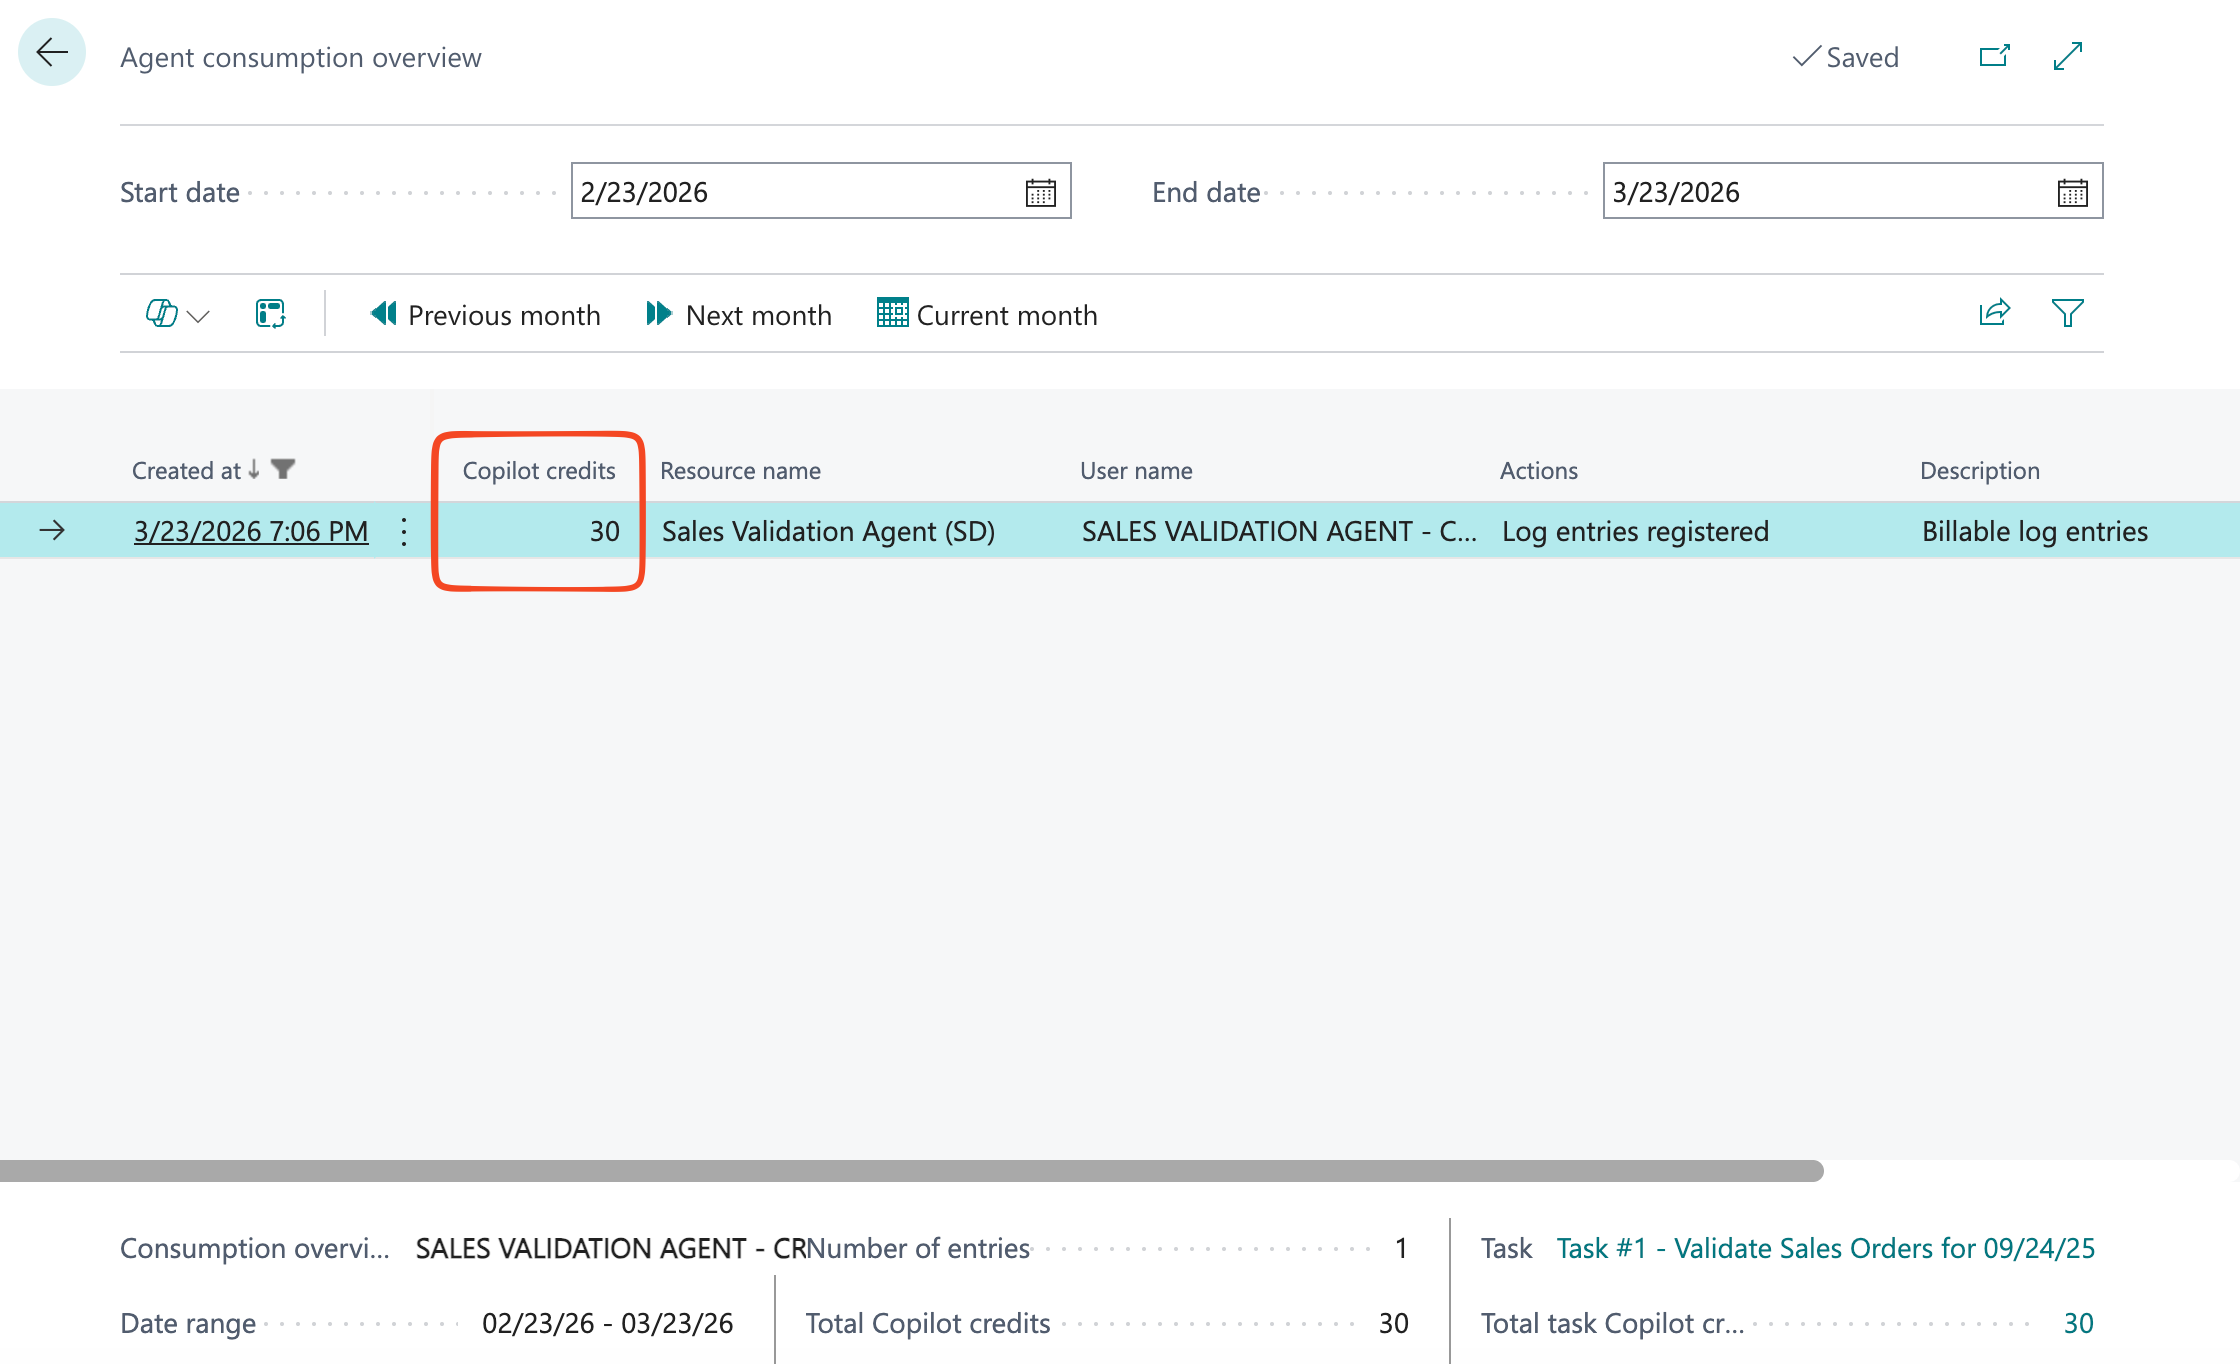Click the expand page diagonal arrows icon
The width and height of the screenshot is (2240, 1364).
click(x=2067, y=56)
